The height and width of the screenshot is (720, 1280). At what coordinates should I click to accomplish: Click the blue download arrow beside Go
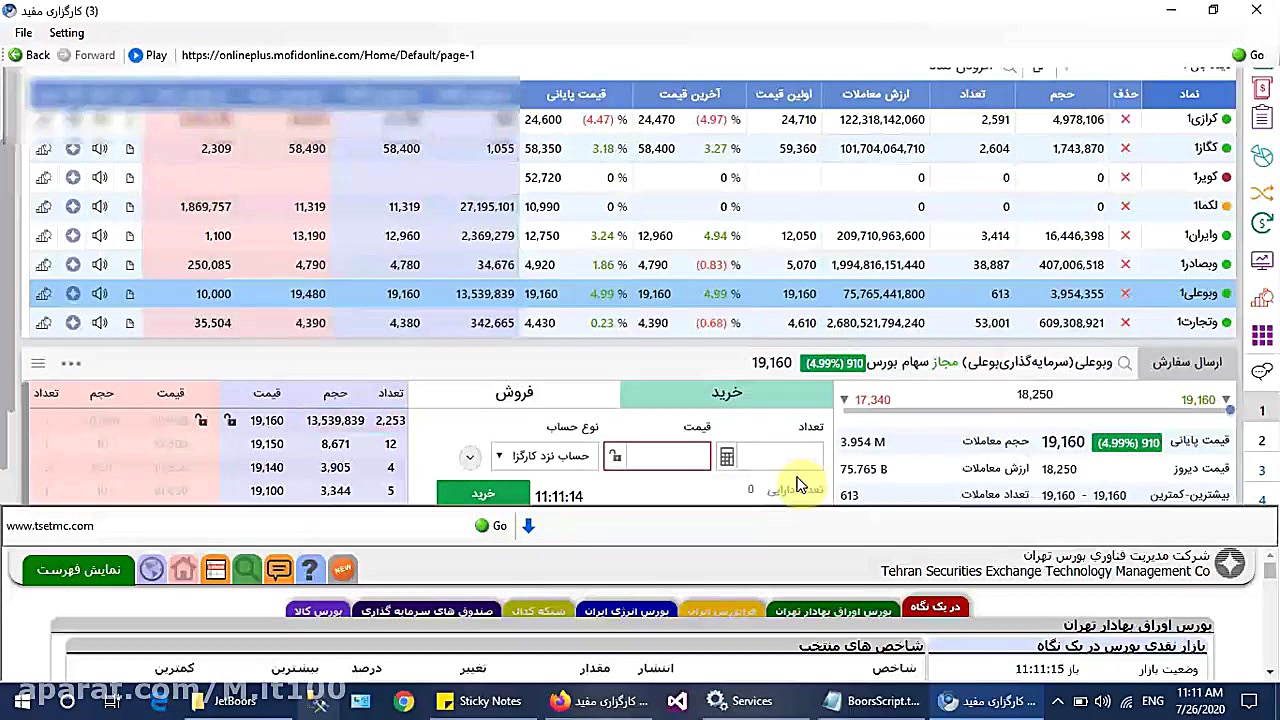click(x=528, y=526)
